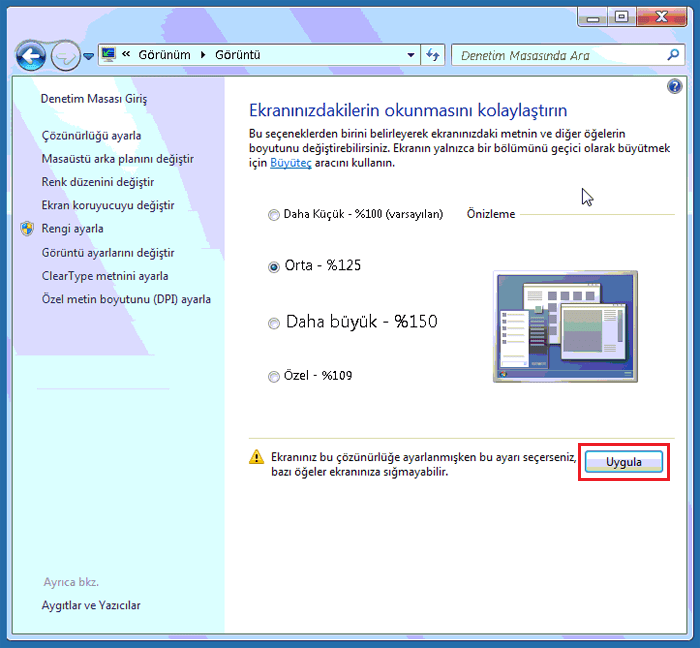Open Özel metin boyutunu (DPI) ayarla
The image size is (700, 648).
126,299
